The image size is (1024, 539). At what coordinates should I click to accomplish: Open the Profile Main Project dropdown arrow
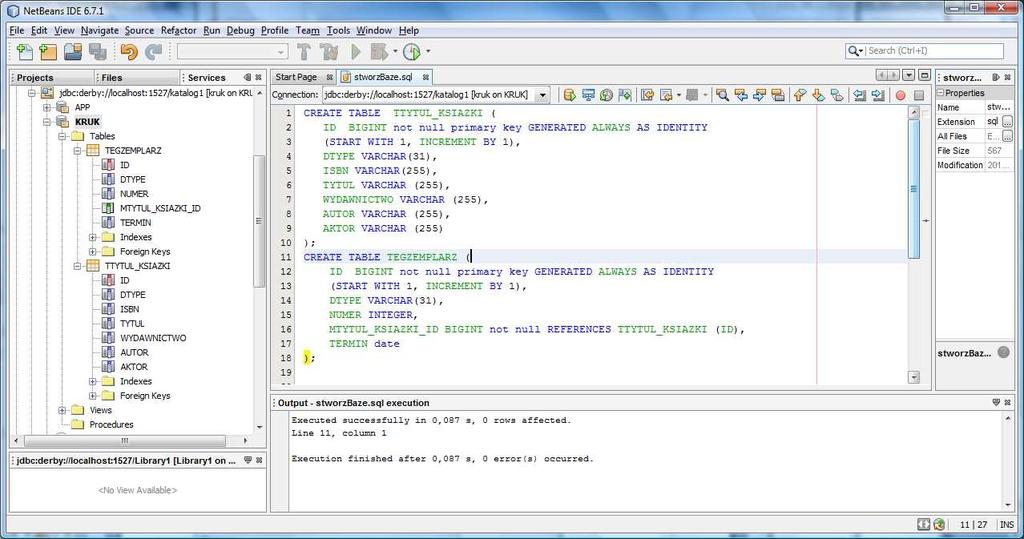point(428,52)
